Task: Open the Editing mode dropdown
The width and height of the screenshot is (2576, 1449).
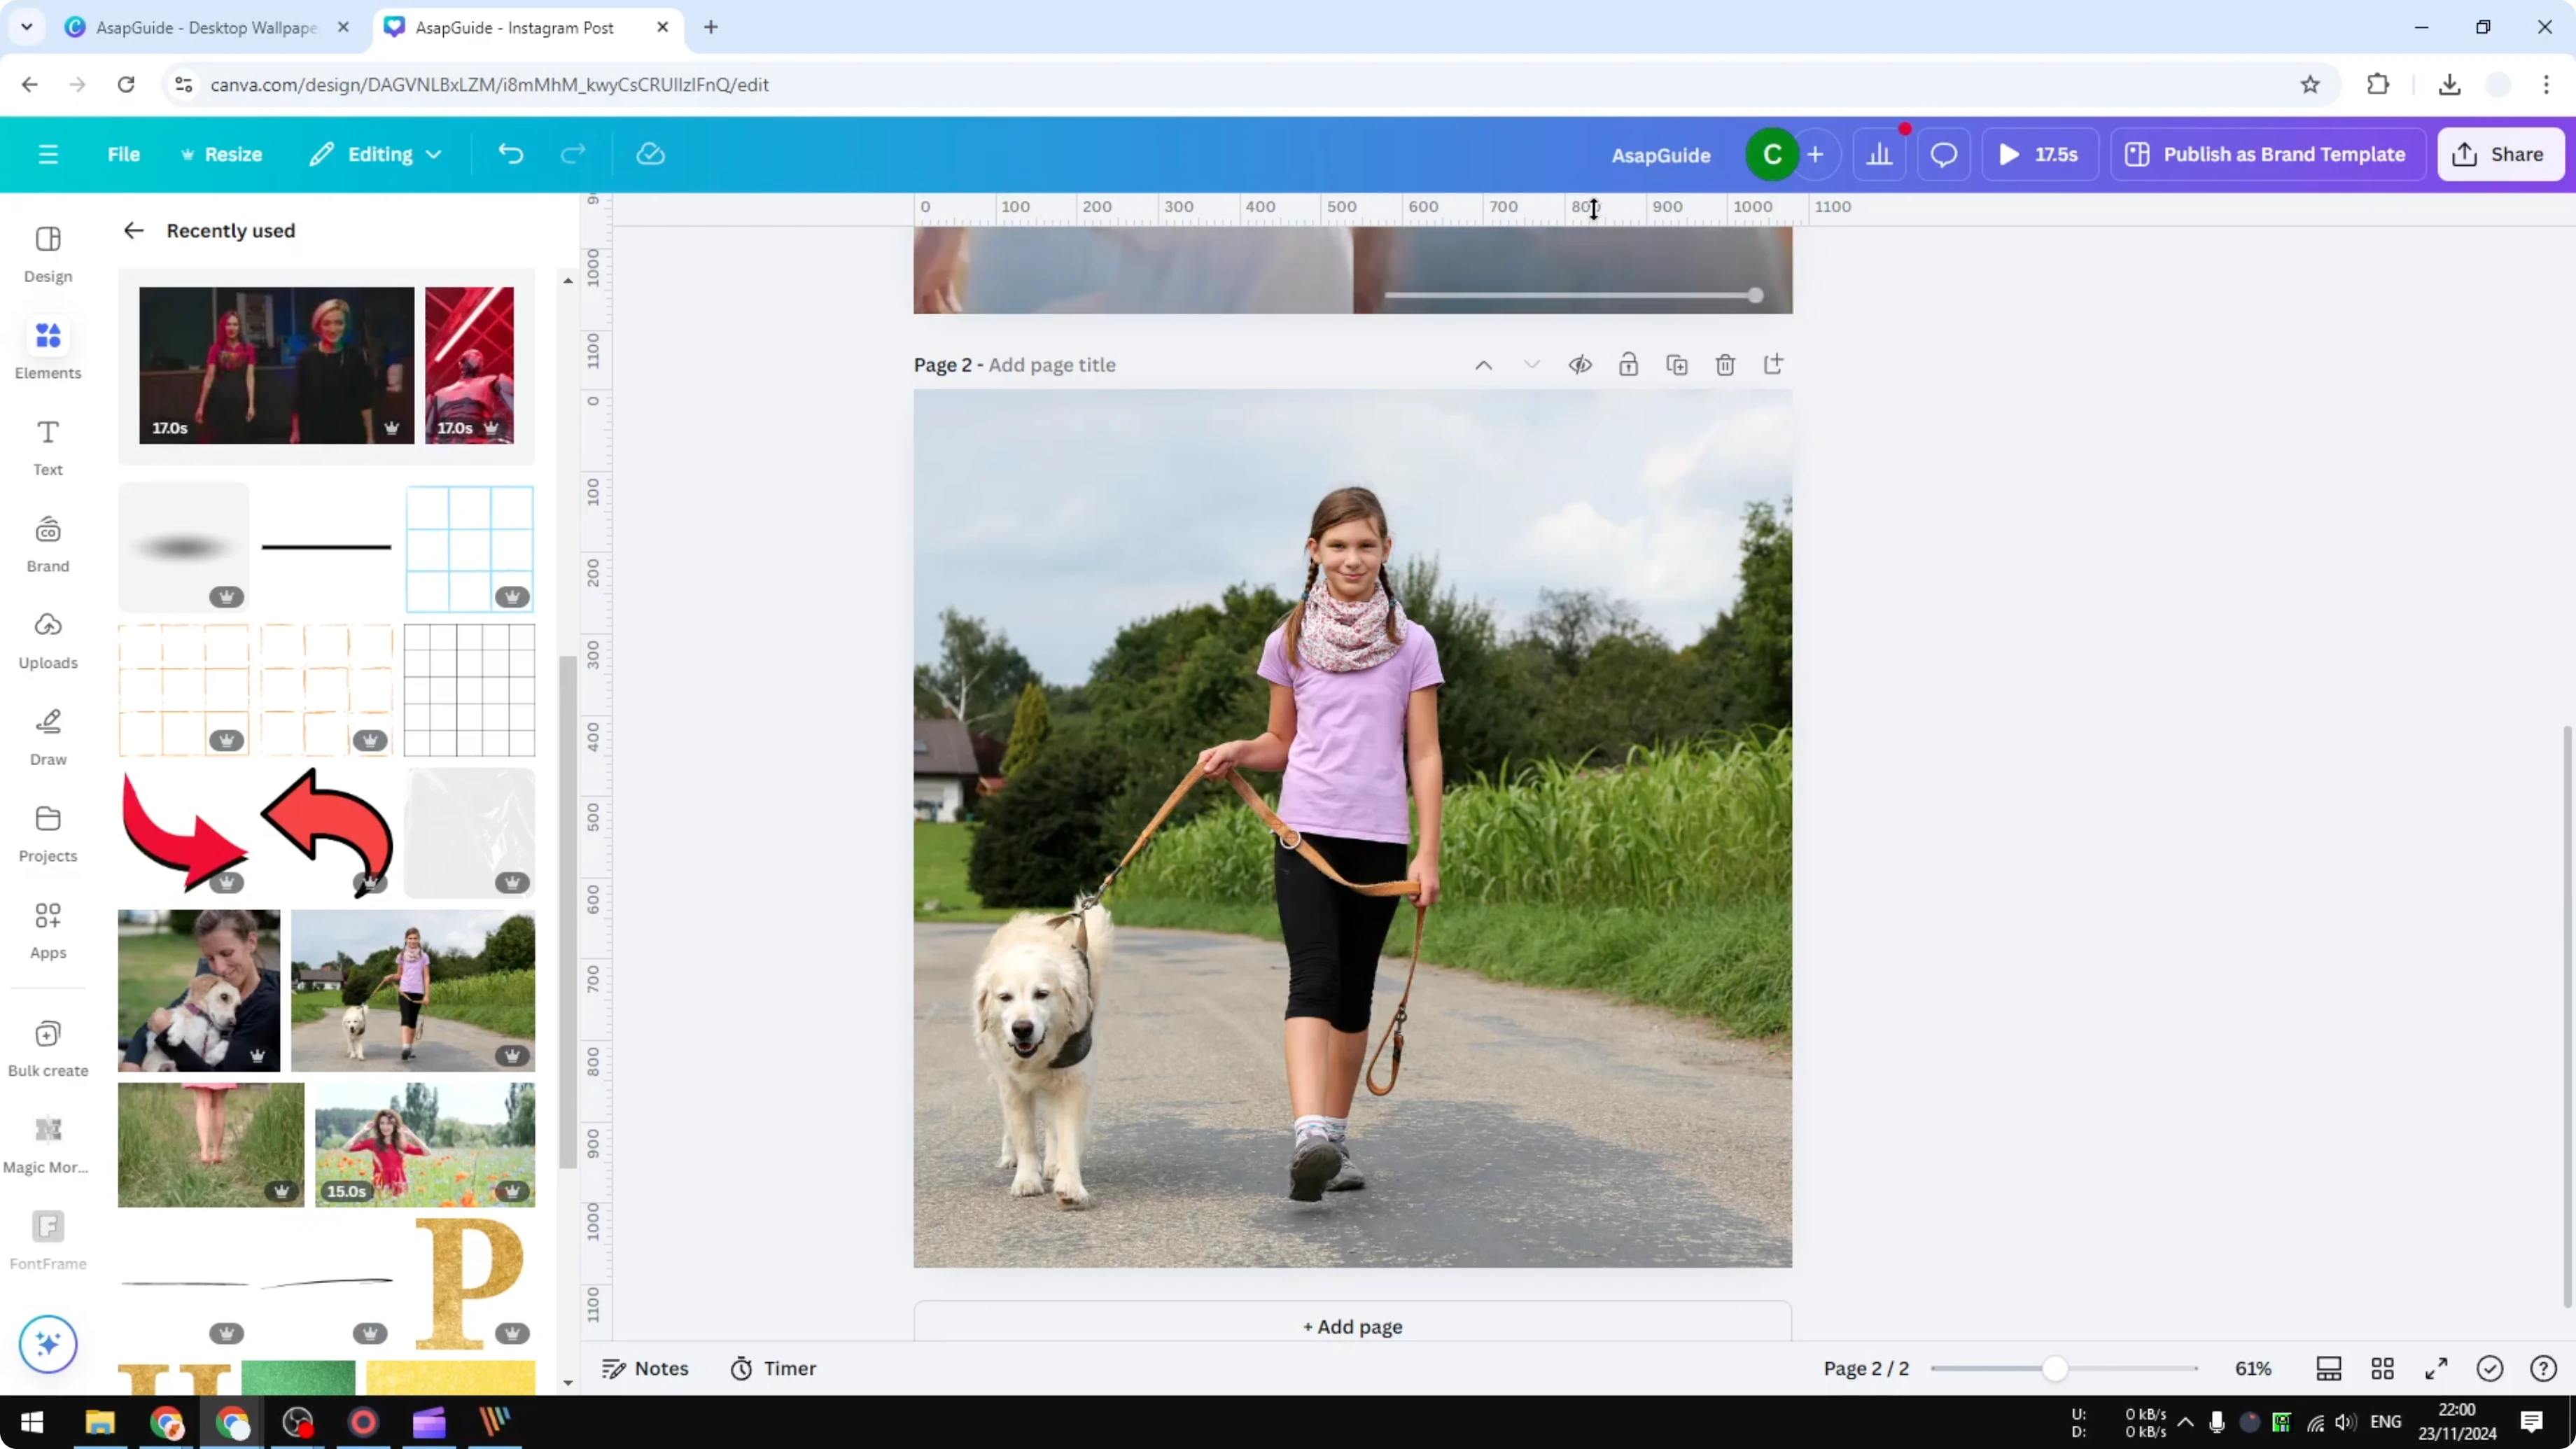Action: click(376, 154)
